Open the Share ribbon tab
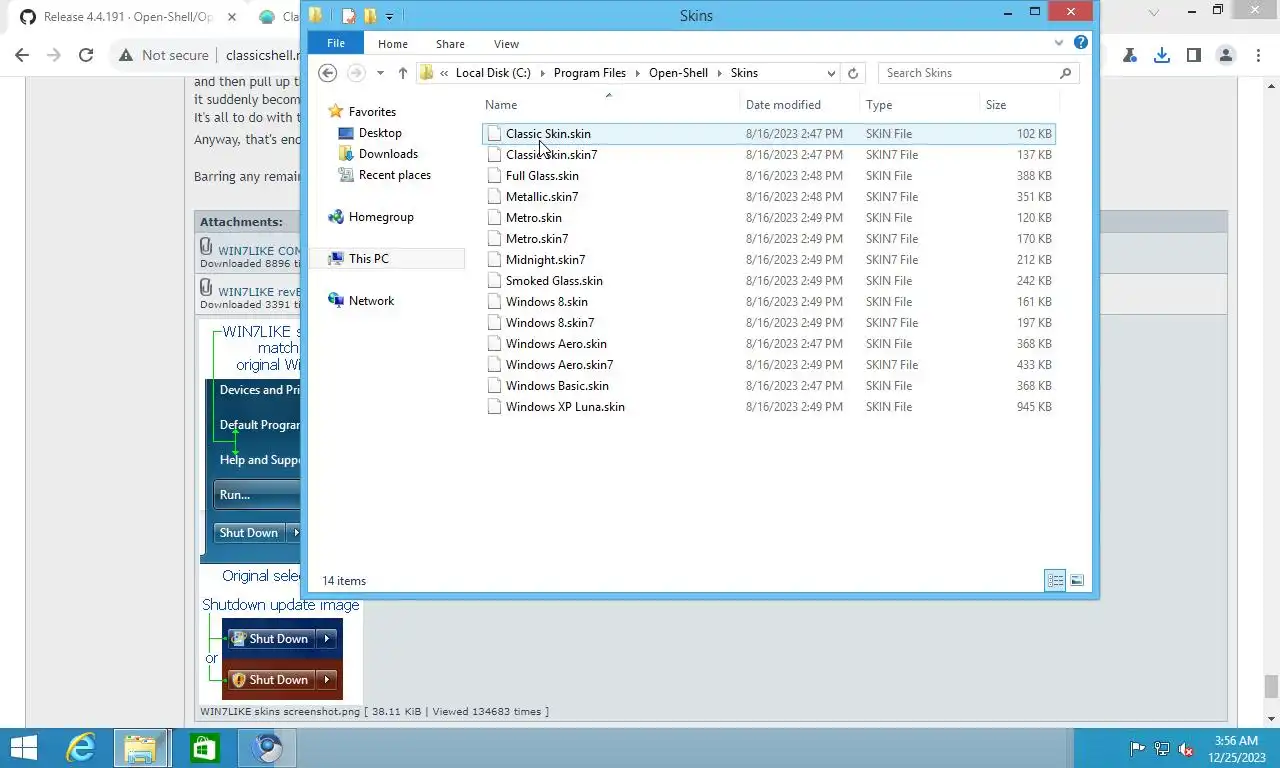This screenshot has width=1280, height=768. tap(450, 44)
